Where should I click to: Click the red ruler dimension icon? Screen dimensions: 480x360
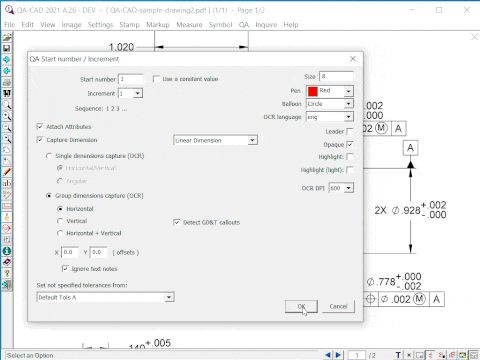tap(7, 206)
